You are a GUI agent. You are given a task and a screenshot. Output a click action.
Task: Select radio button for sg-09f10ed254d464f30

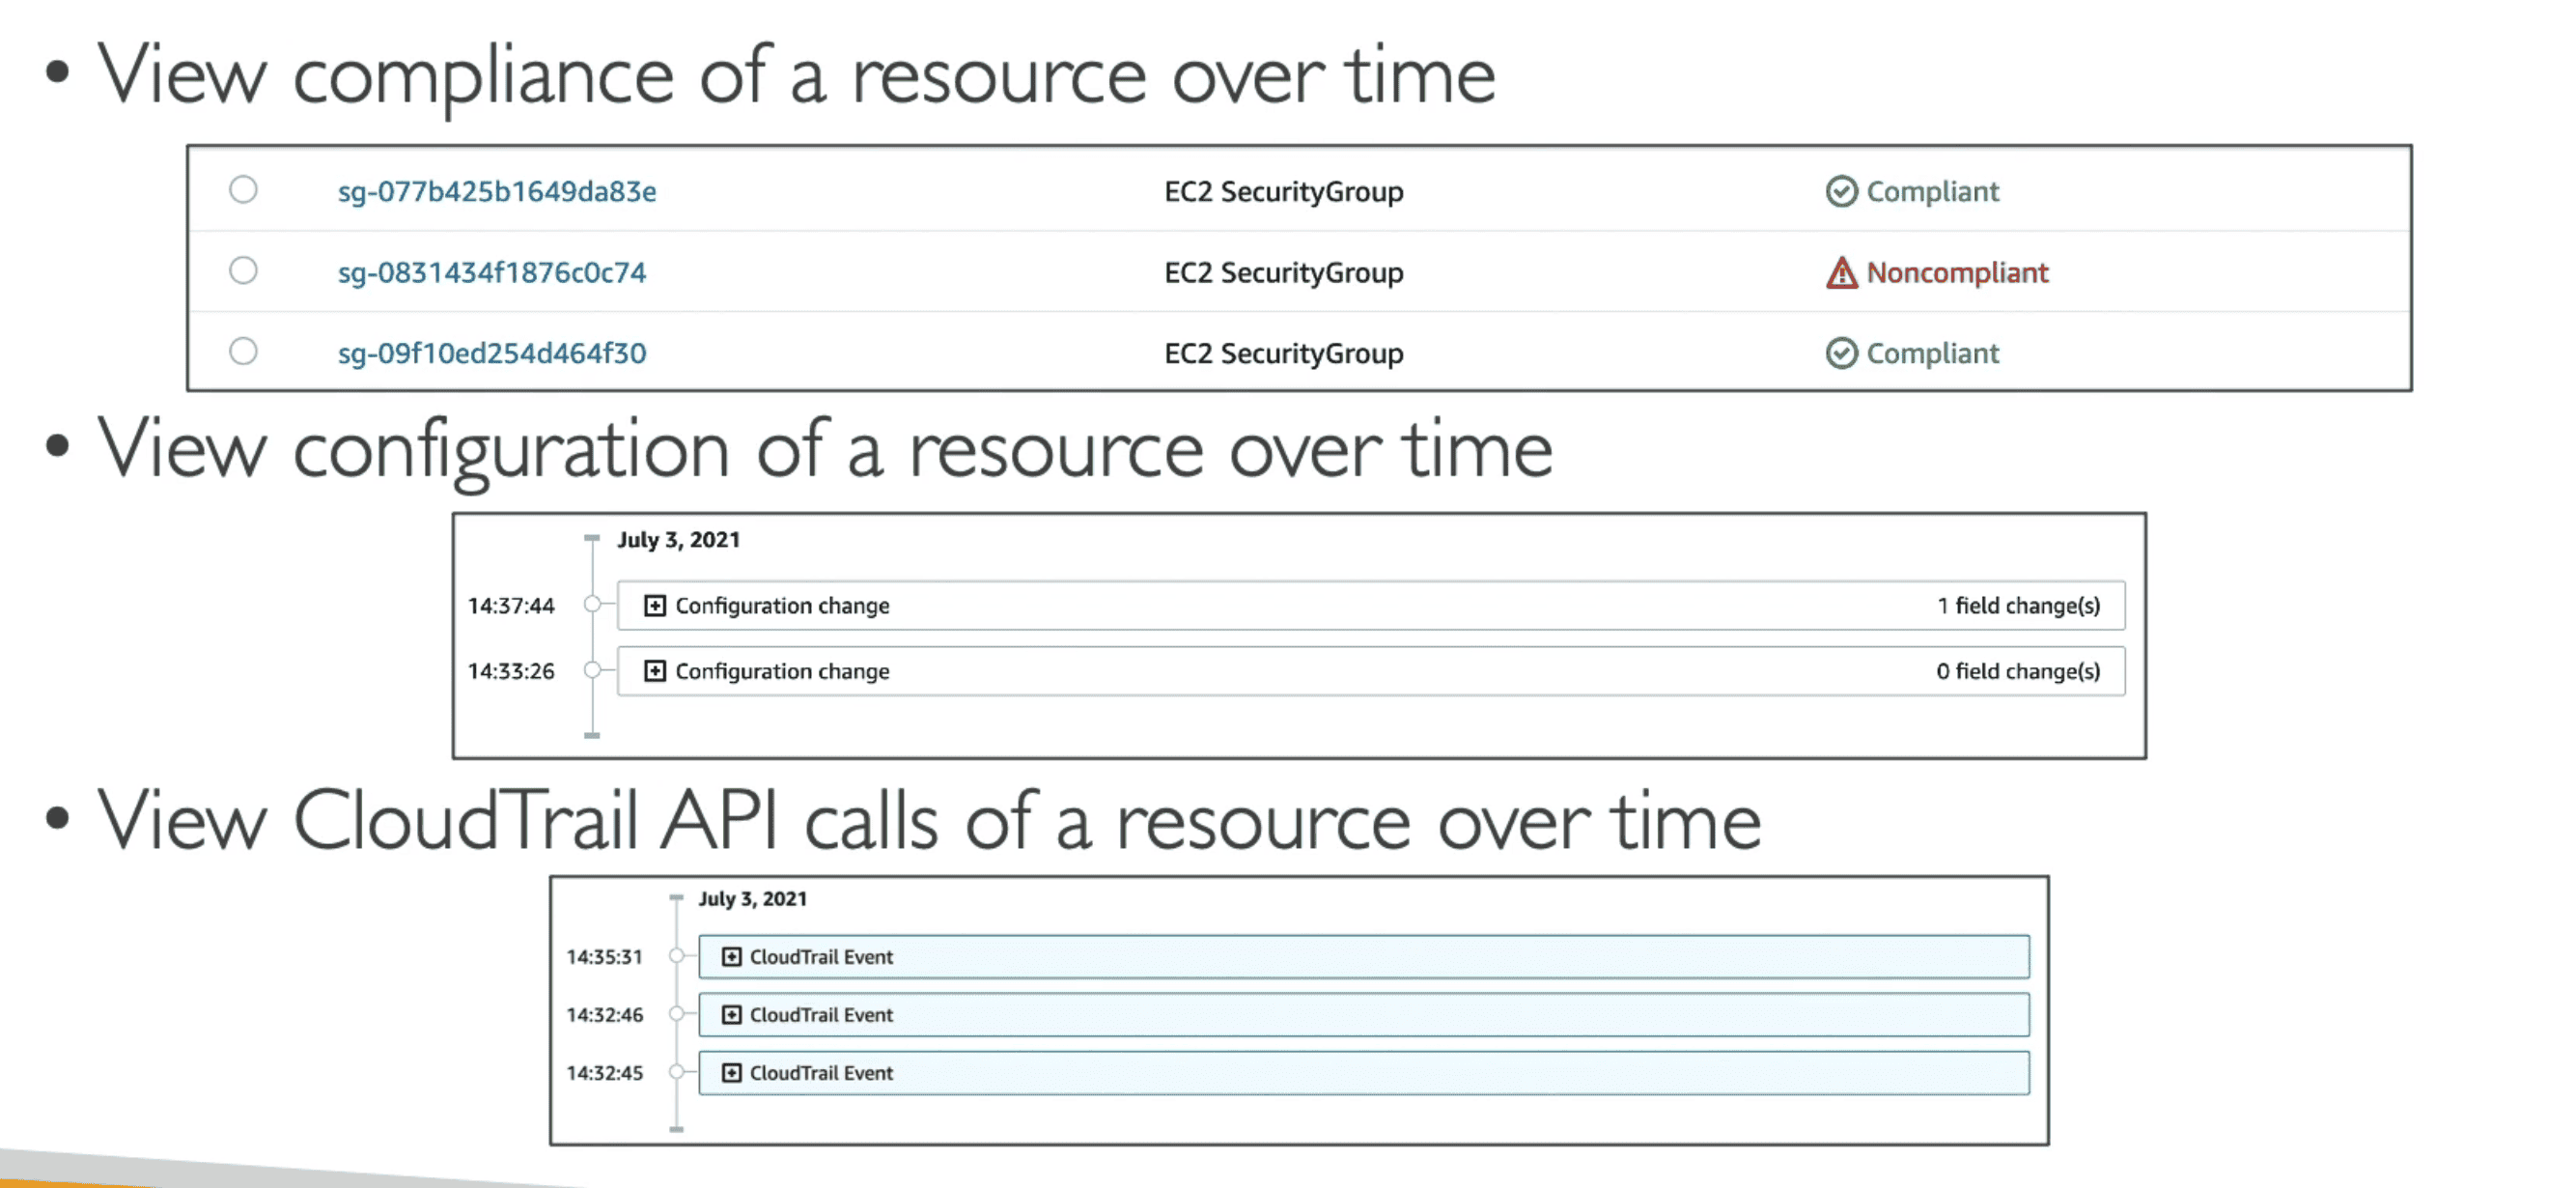point(243,351)
